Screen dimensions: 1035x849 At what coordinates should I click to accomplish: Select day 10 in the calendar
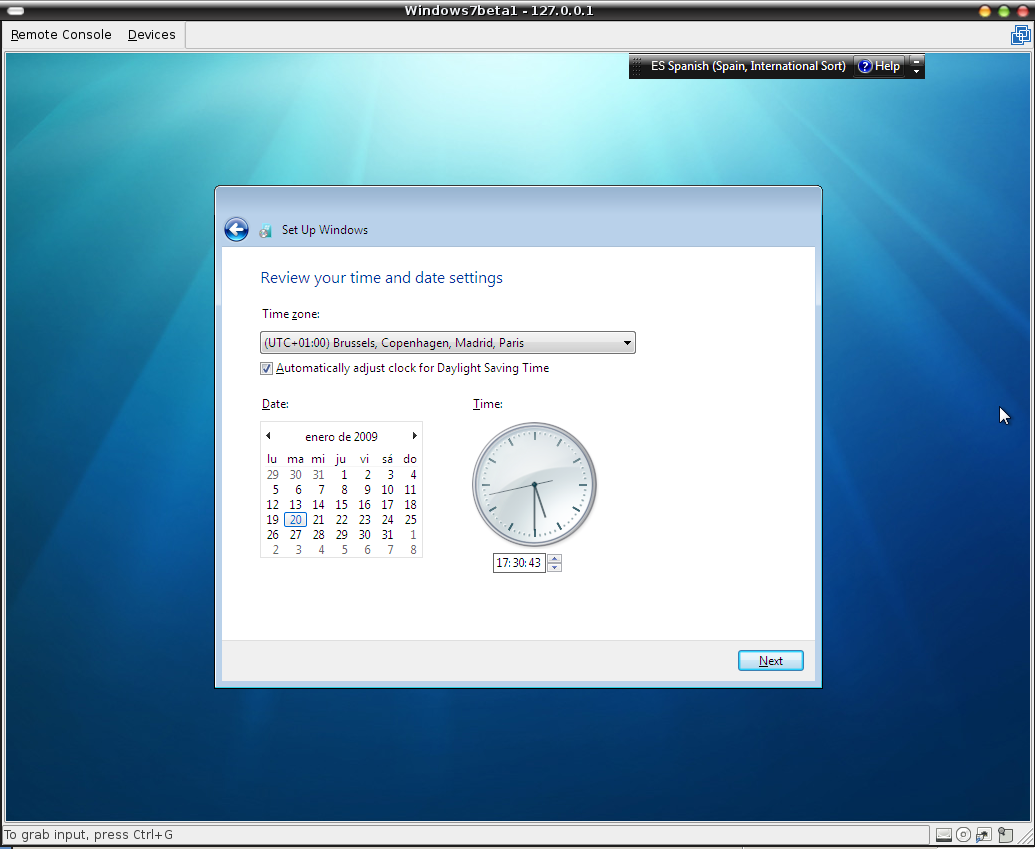pyautogui.click(x=387, y=490)
